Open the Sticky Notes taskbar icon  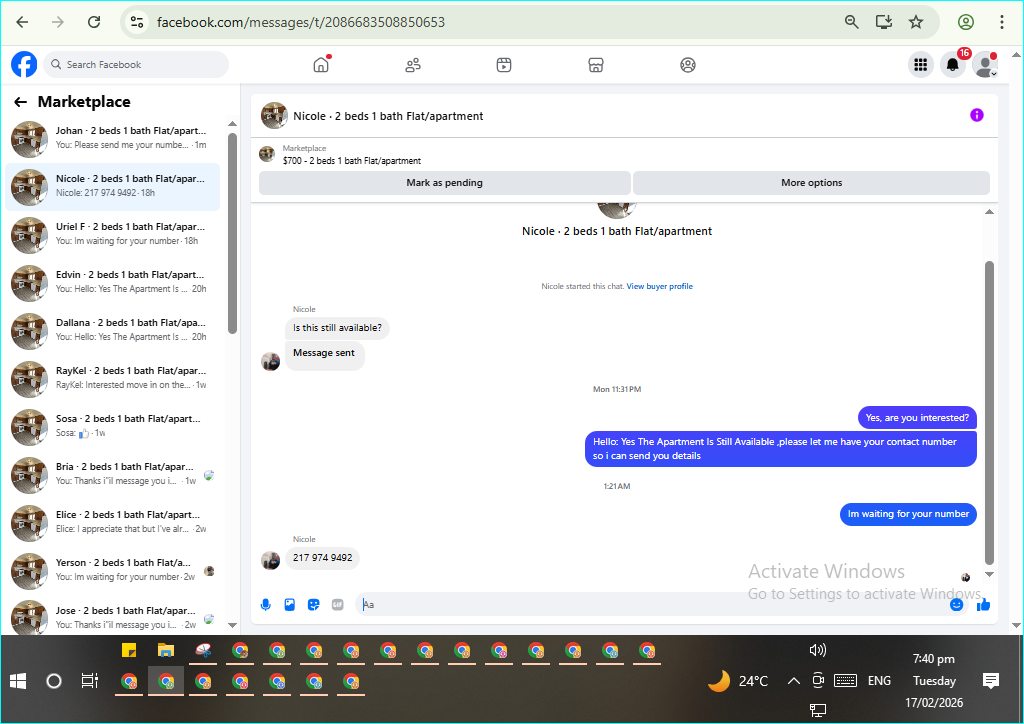129,650
